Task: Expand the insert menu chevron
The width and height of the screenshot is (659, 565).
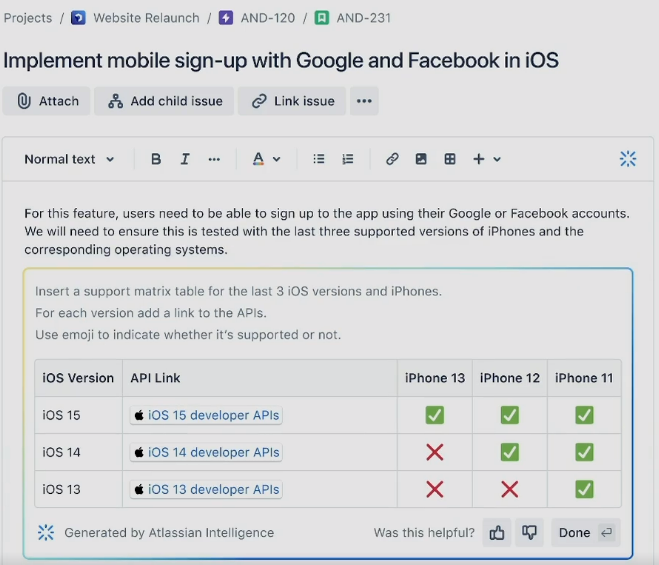Action: tap(497, 159)
